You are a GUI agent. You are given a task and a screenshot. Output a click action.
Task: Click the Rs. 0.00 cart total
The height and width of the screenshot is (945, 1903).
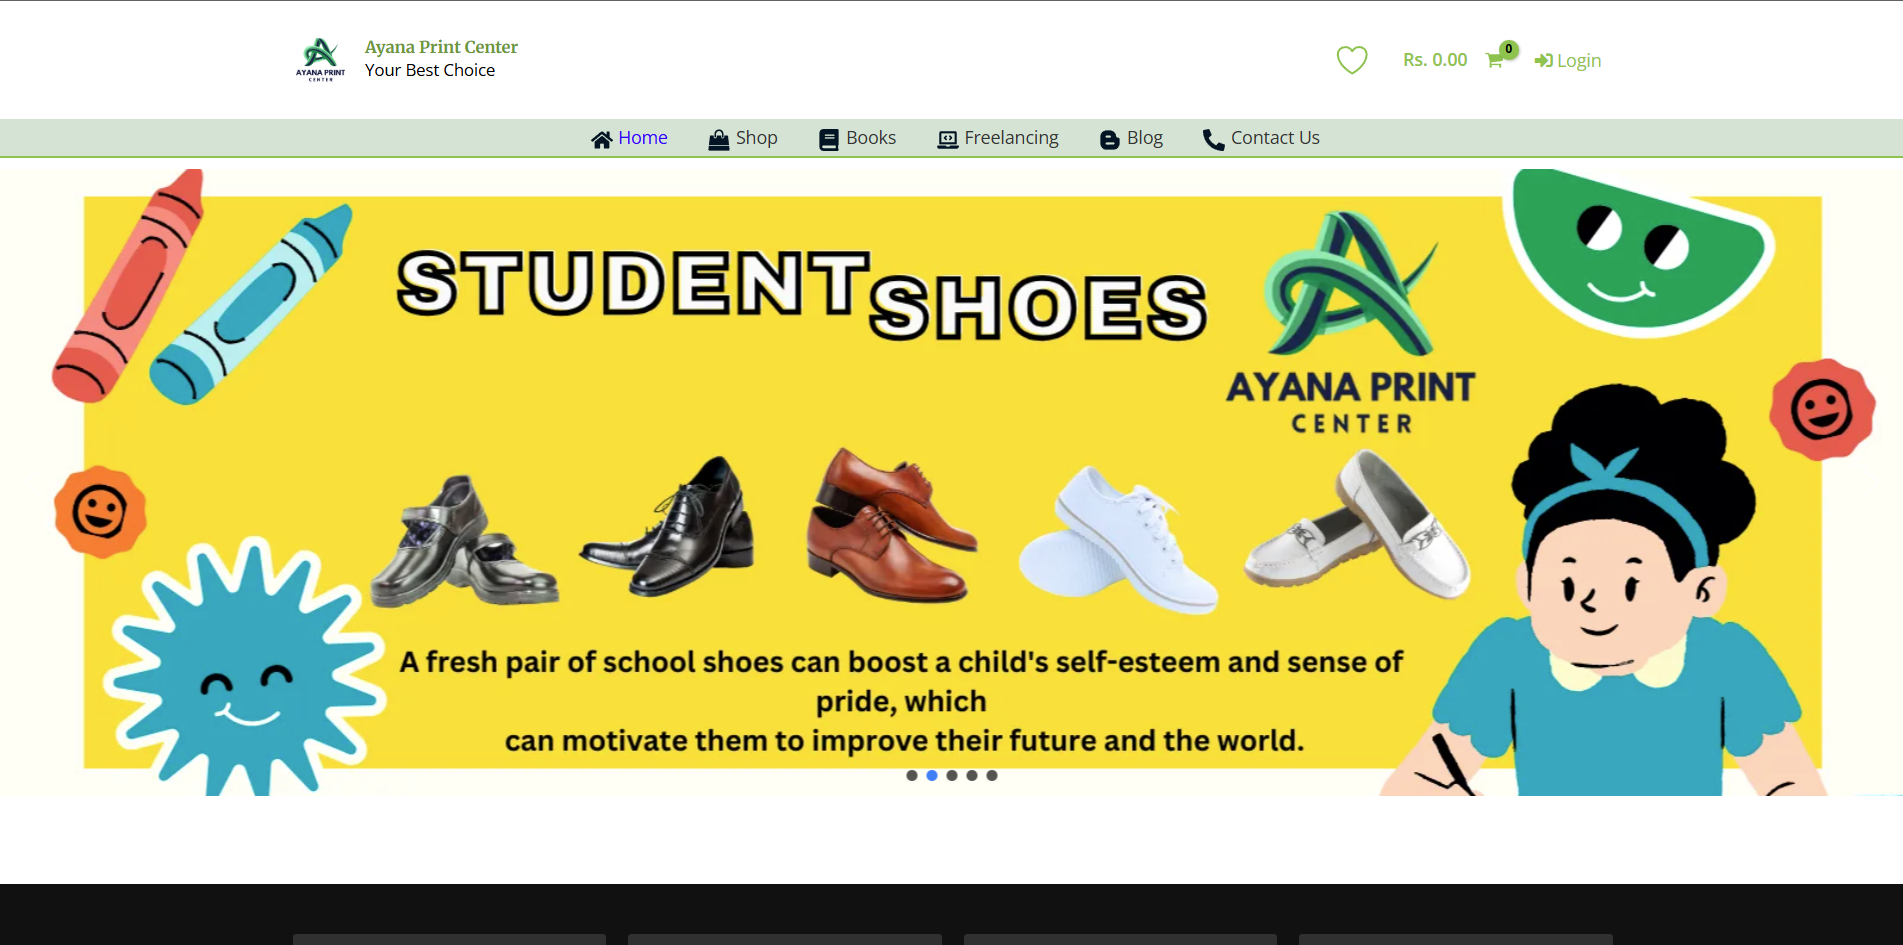pos(1435,60)
